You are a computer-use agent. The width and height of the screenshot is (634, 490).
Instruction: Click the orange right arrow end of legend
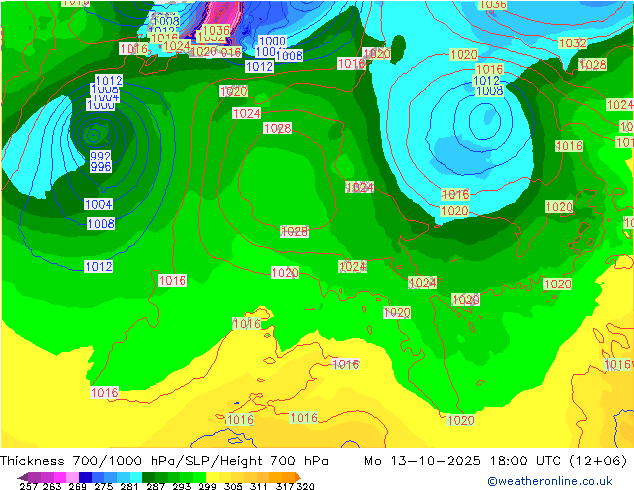pos(298,477)
